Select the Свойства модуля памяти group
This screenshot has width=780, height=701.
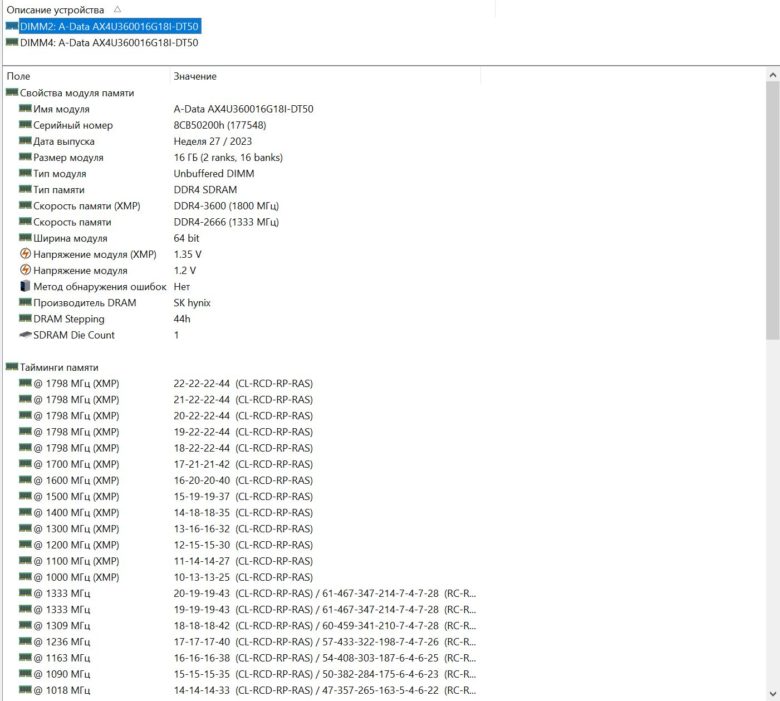click(77, 93)
